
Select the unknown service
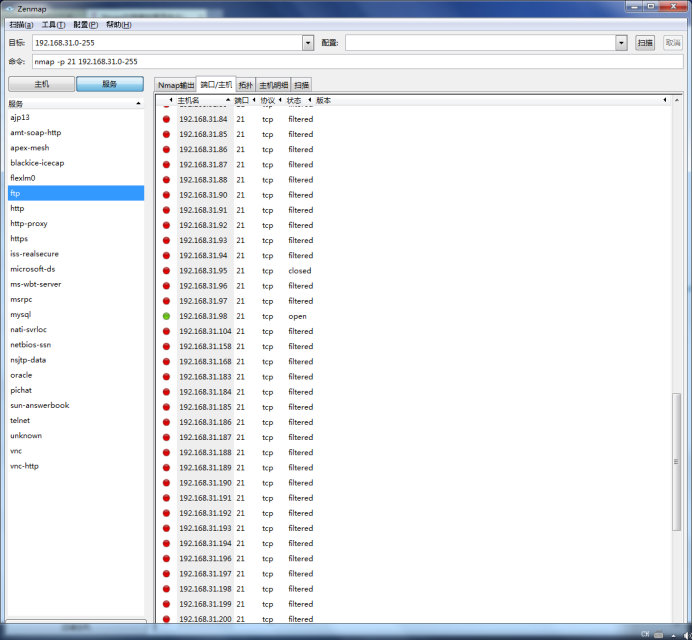76,435
